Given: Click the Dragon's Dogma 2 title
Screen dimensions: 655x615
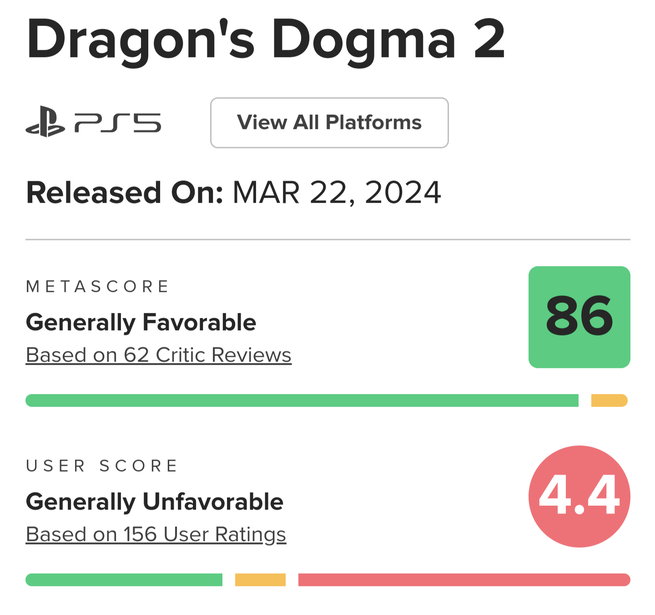Looking at the screenshot, I should pos(266,40).
